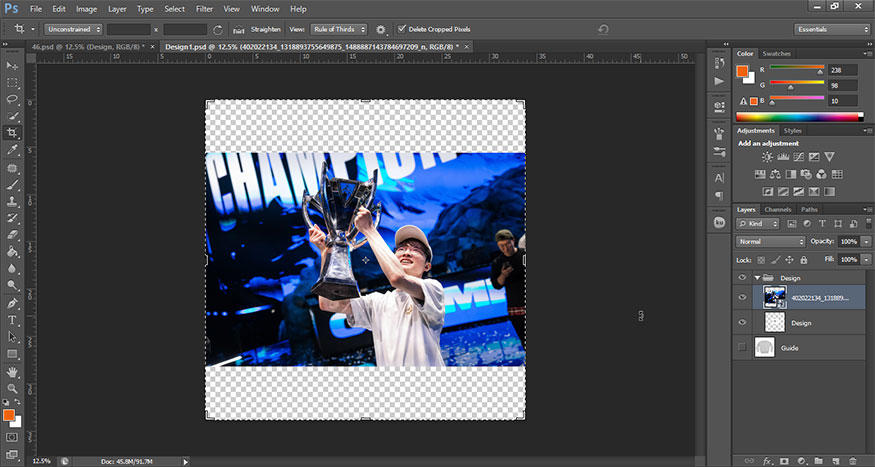Click the Delete layer trash icon

(x=853, y=461)
